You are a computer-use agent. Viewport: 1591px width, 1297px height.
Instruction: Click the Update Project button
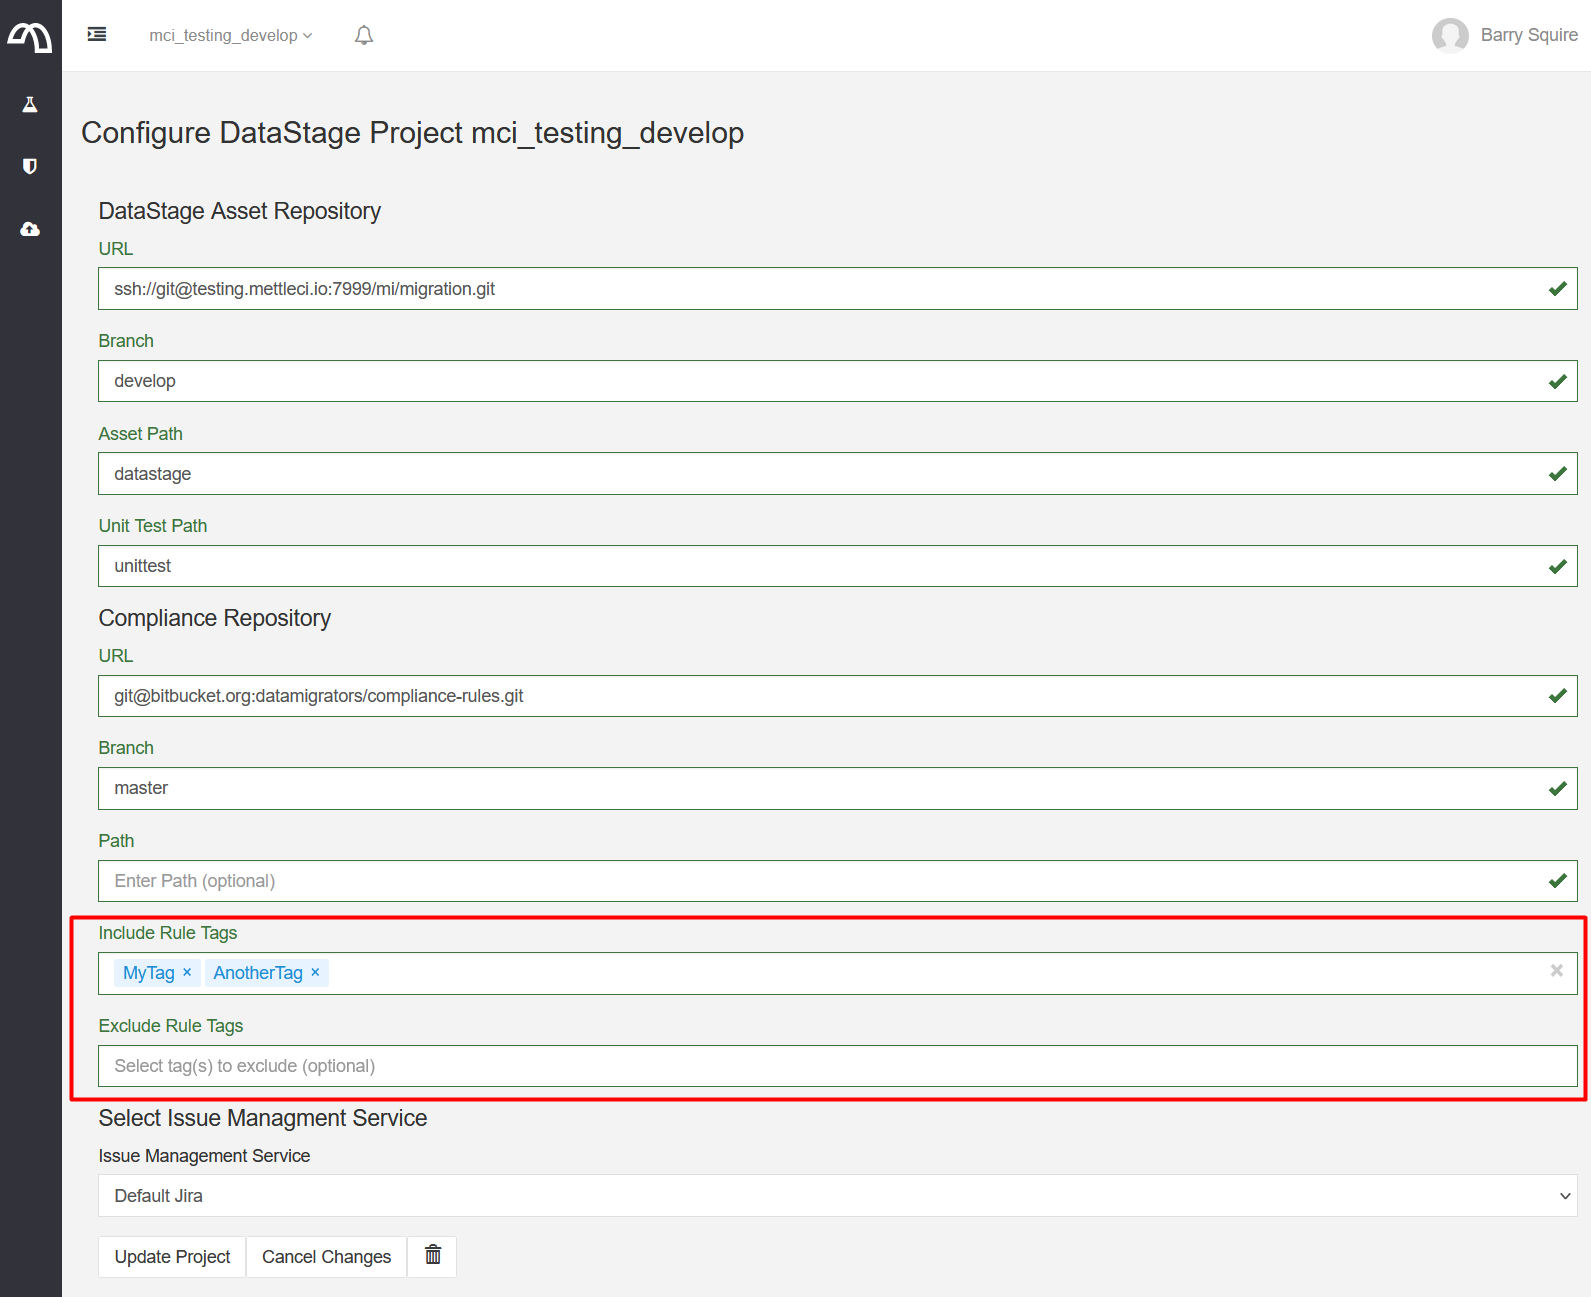click(172, 1257)
